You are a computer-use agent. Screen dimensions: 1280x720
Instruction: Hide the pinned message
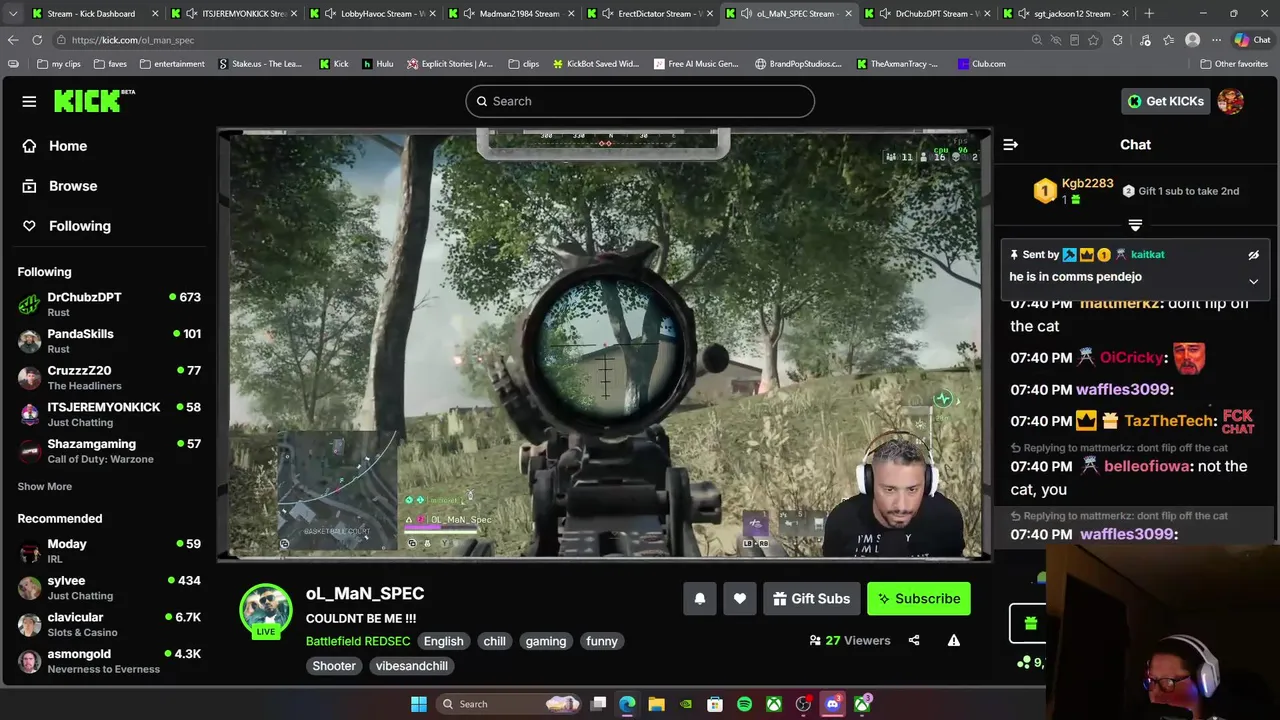click(1253, 255)
